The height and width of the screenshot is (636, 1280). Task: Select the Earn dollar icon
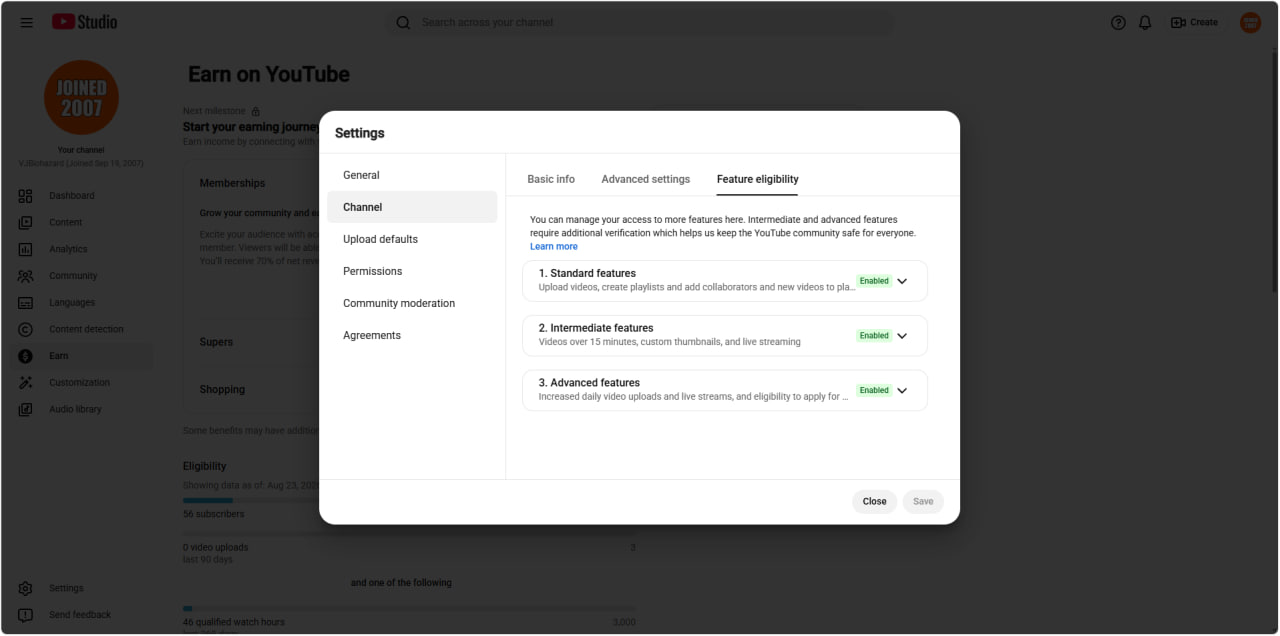click(x=26, y=356)
